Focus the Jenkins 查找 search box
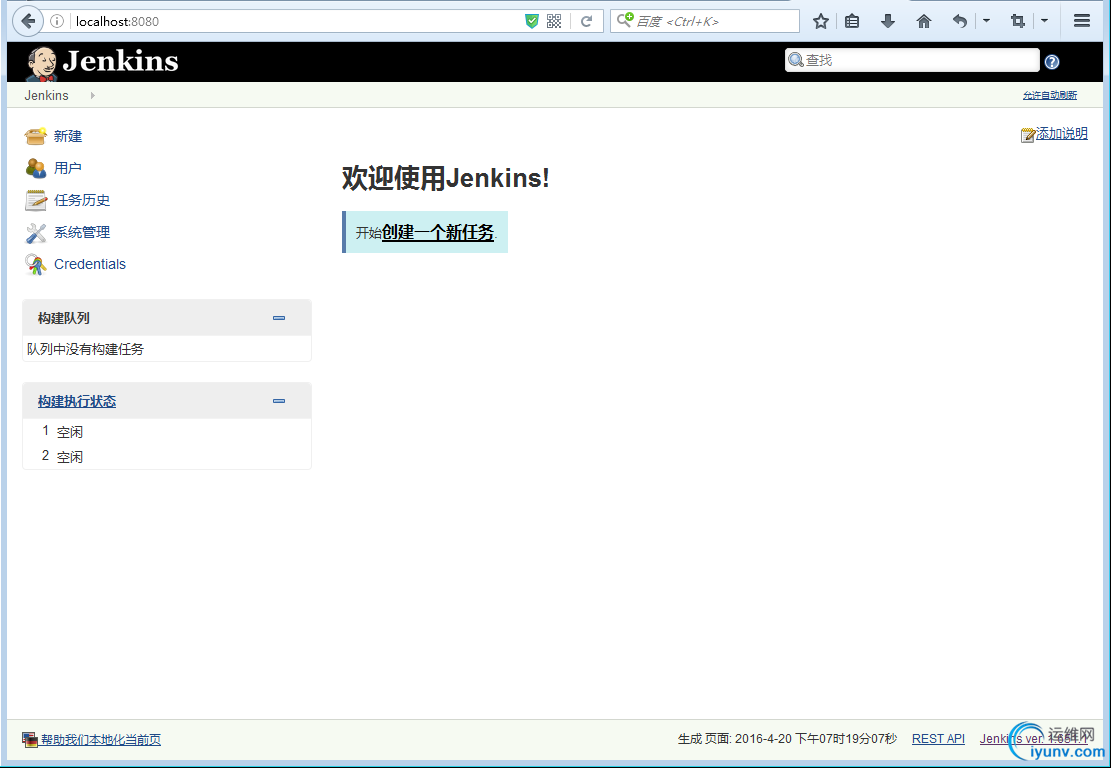 click(913, 60)
